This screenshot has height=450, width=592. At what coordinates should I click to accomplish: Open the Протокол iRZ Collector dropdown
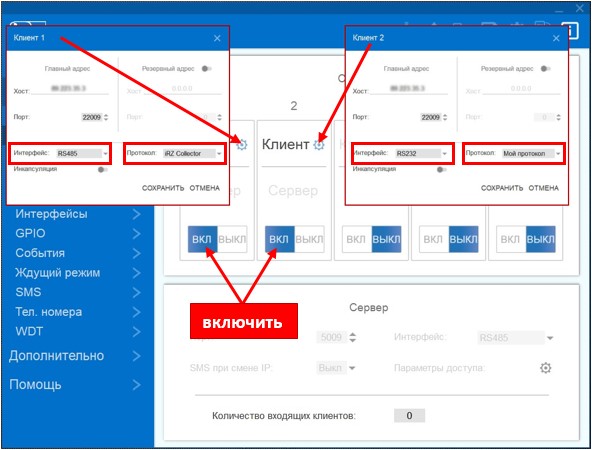click(x=193, y=153)
